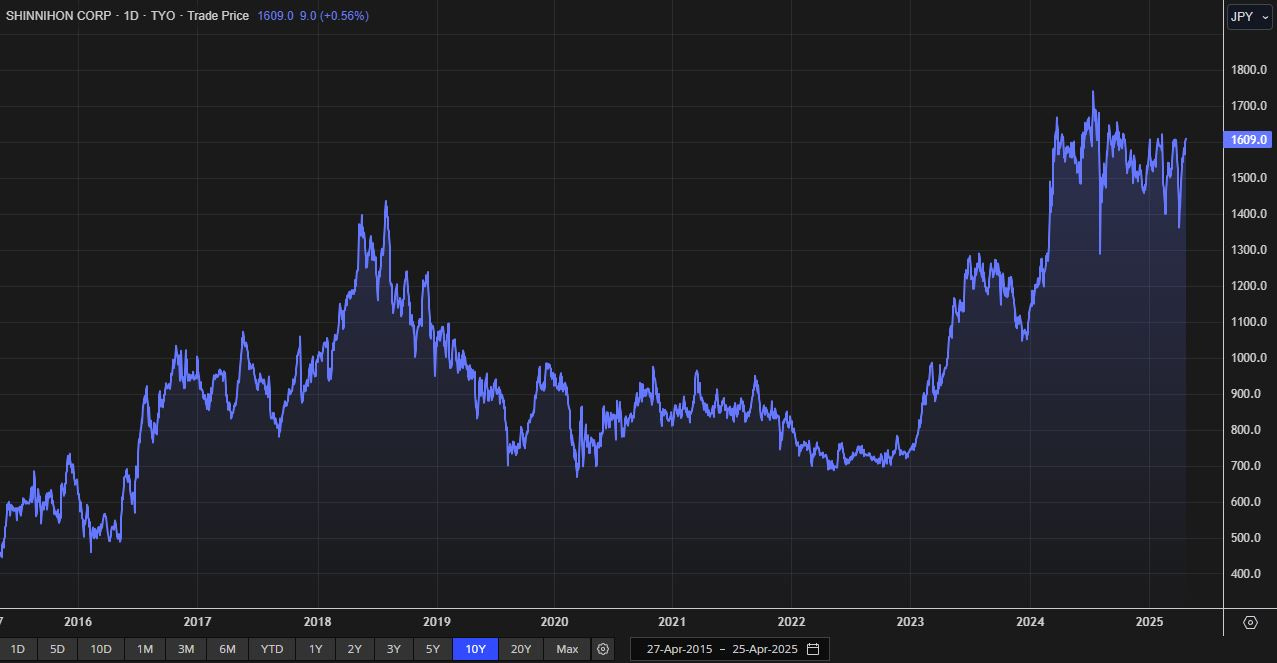Click the 2022 label on time axis

click(x=792, y=622)
